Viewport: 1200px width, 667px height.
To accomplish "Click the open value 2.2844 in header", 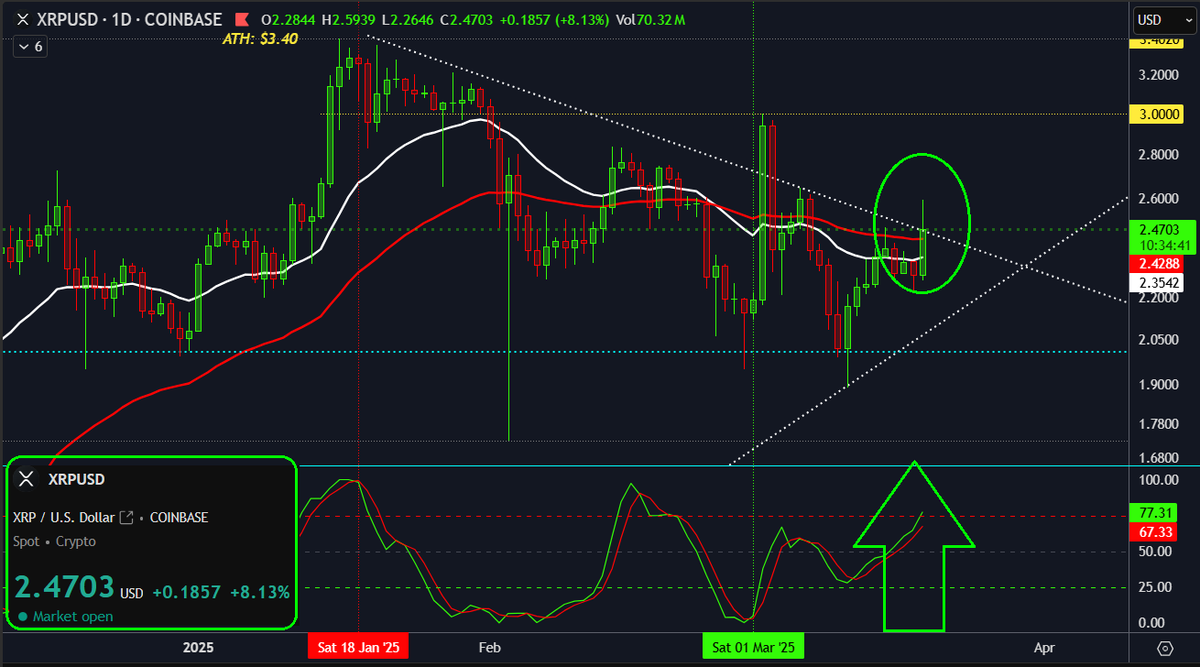I will click(x=291, y=19).
